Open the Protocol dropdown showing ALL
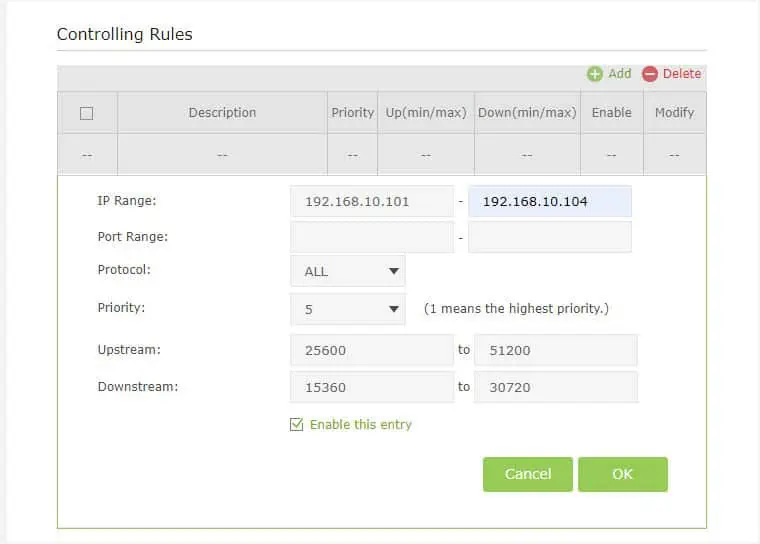 coord(347,271)
